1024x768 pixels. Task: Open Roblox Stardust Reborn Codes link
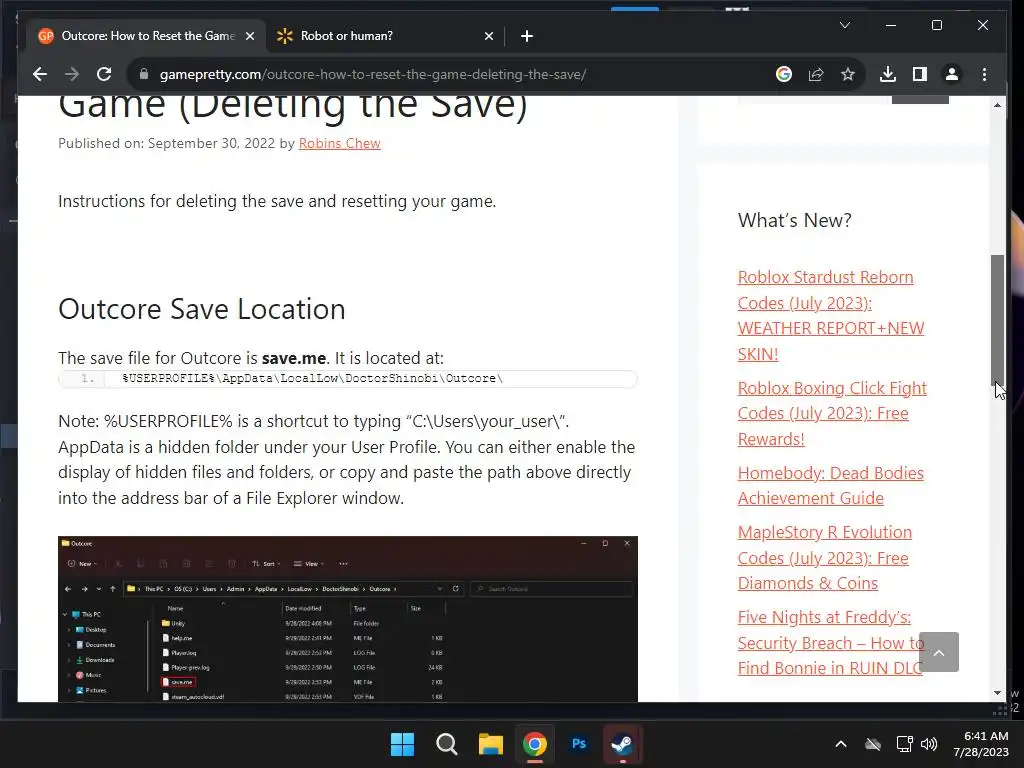point(831,315)
